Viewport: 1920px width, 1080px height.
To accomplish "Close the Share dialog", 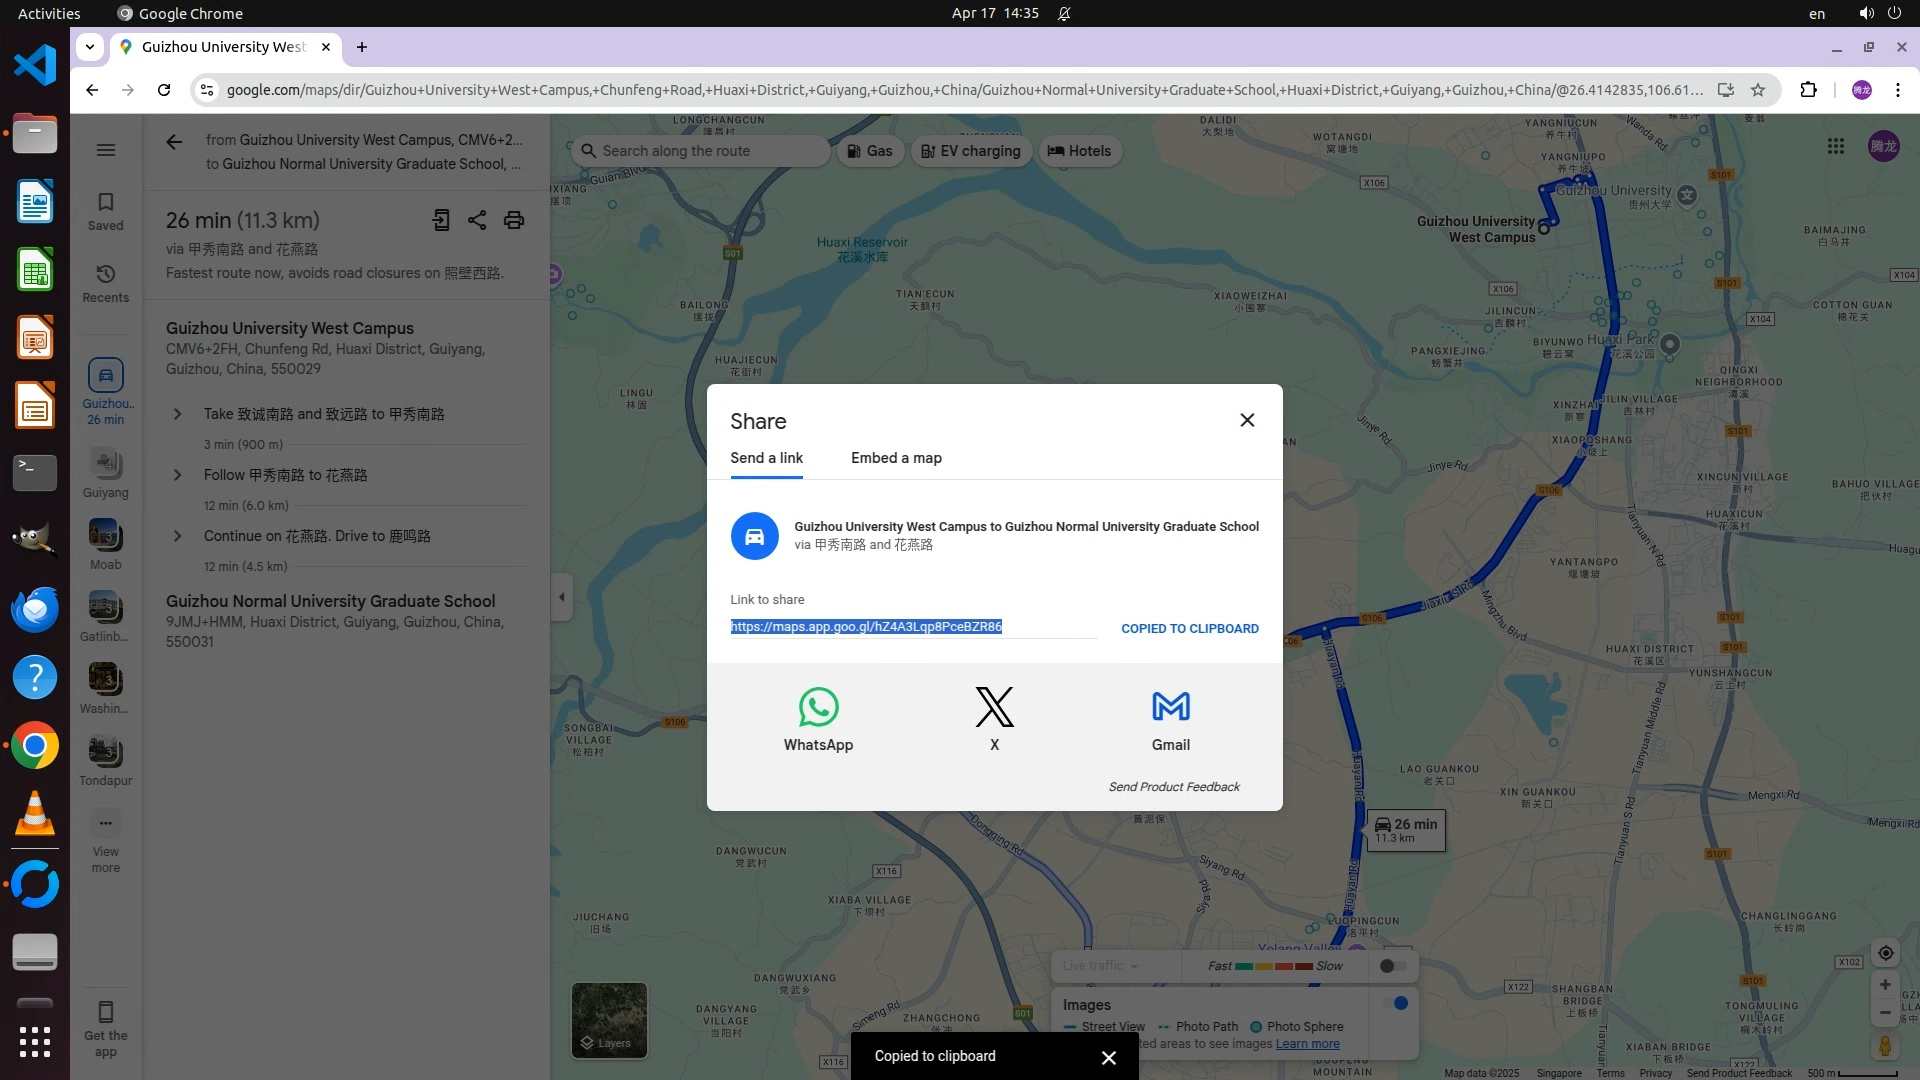I will (x=1247, y=420).
